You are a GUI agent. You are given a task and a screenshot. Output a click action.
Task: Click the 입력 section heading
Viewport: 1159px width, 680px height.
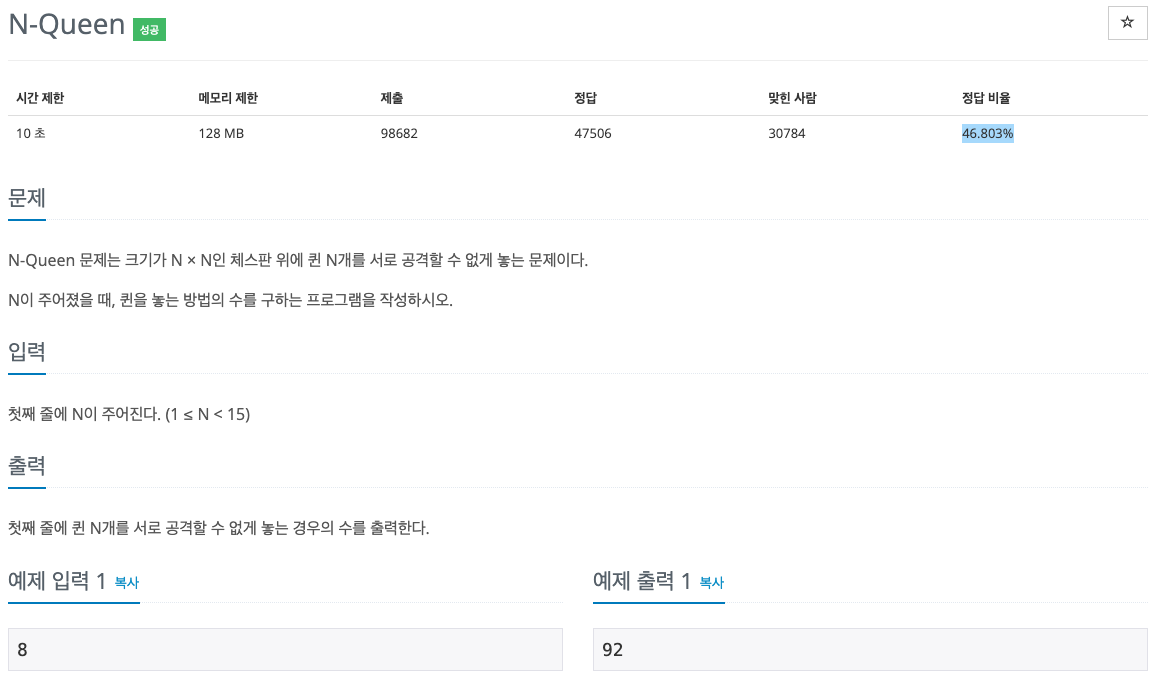point(27,351)
